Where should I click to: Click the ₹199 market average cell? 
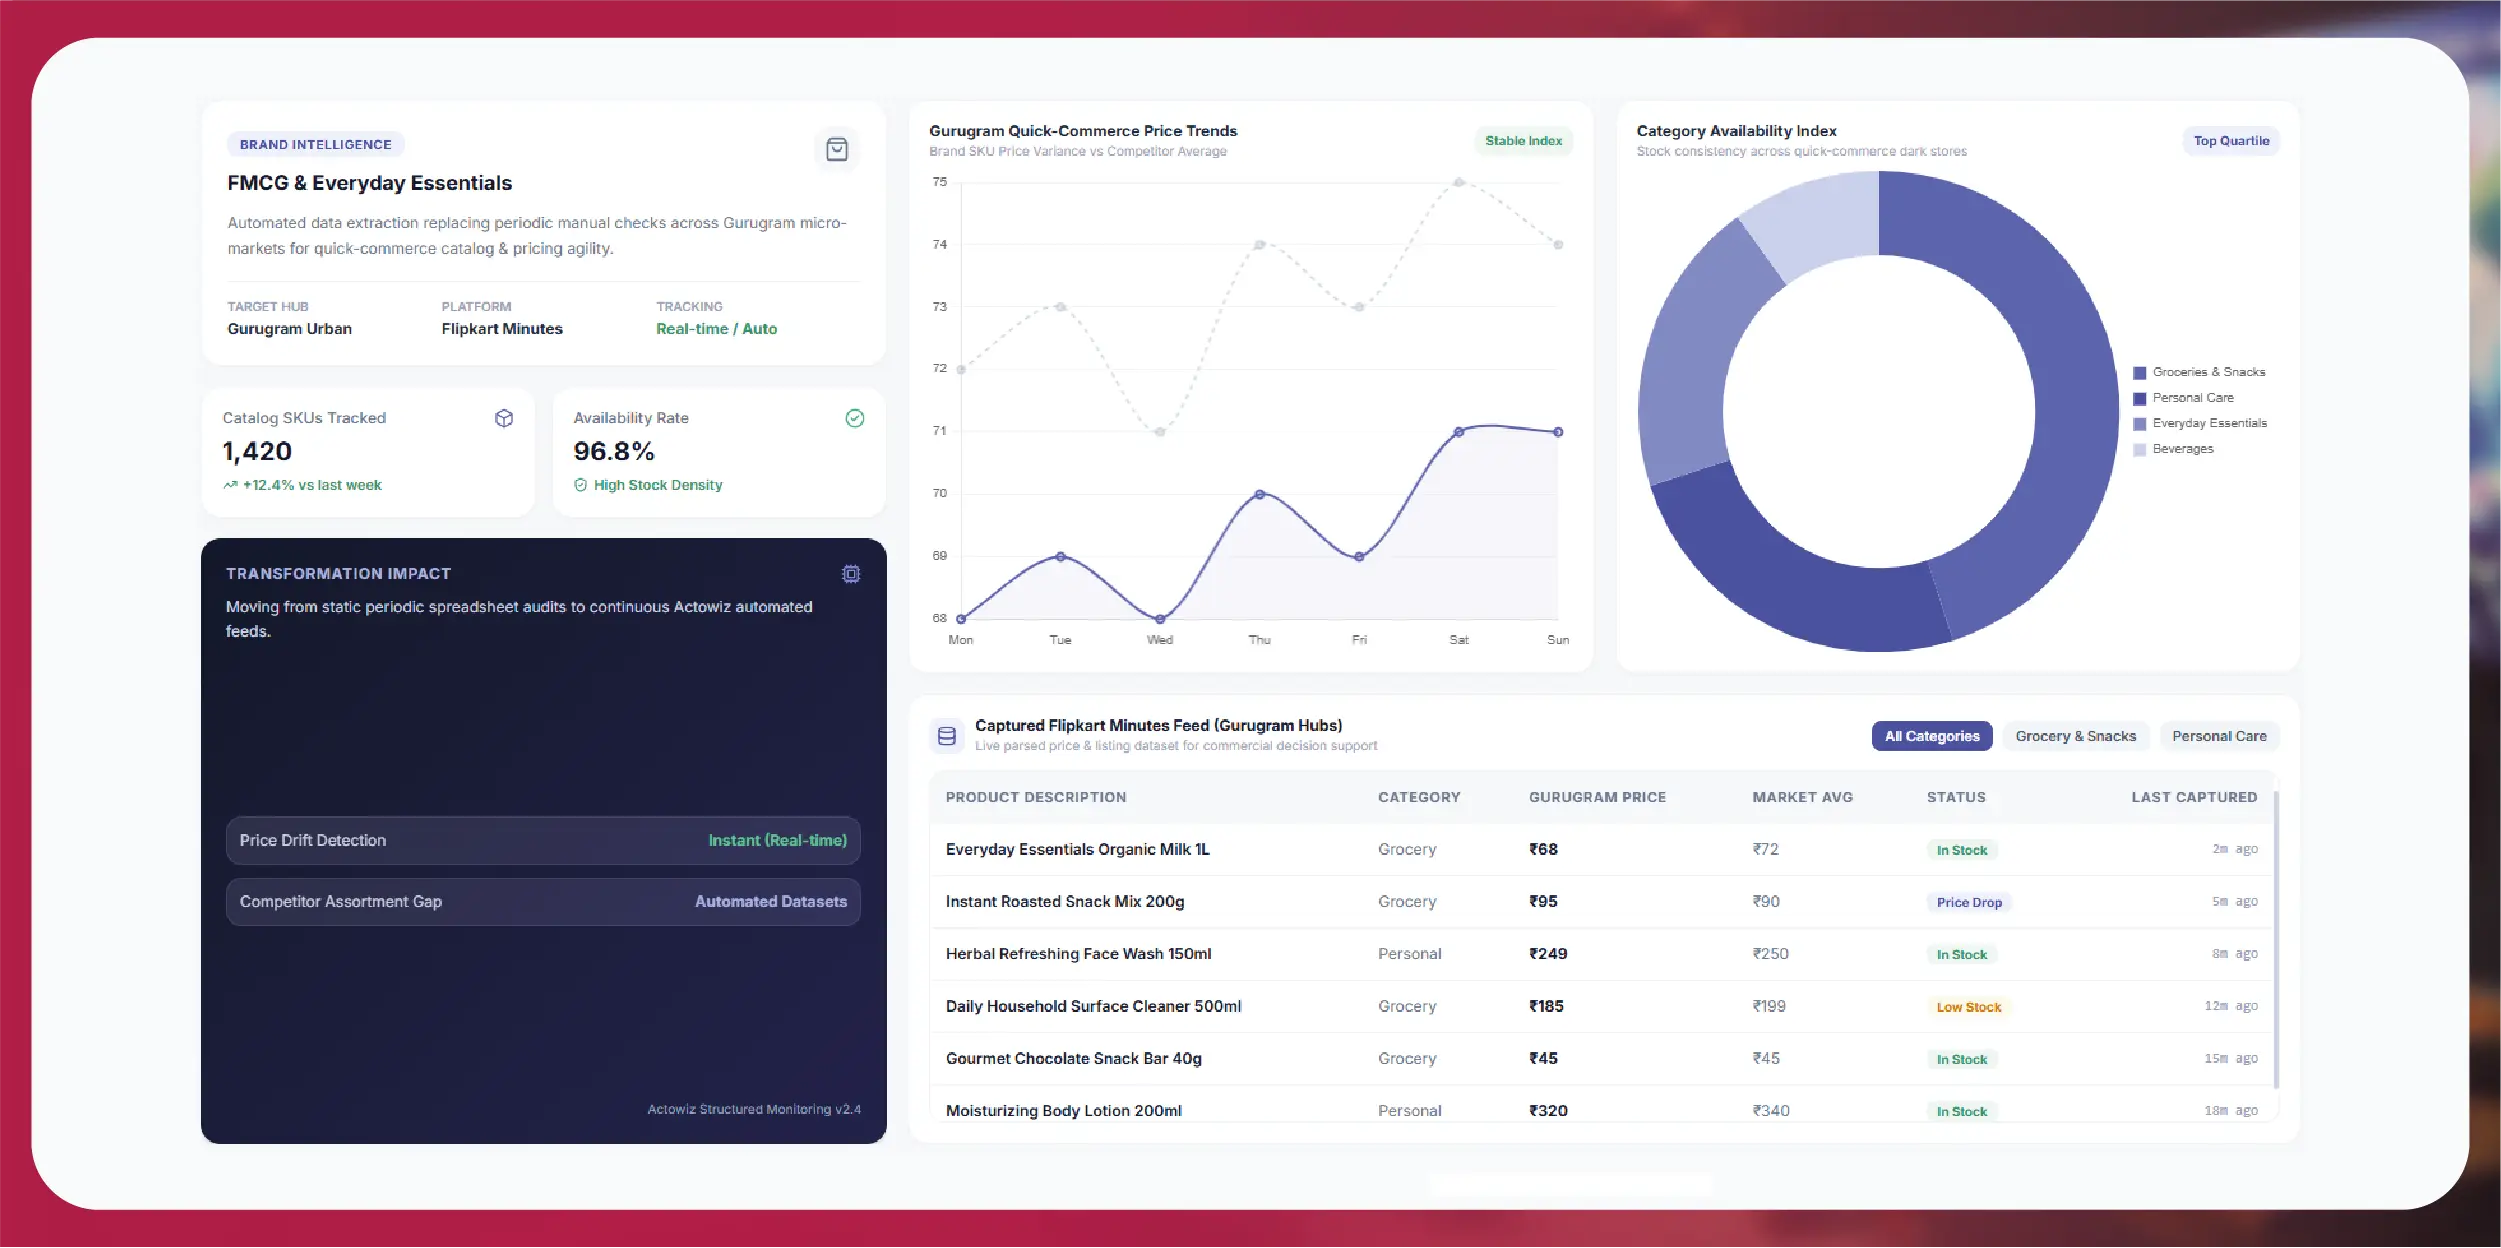pyautogui.click(x=1768, y=1006)
